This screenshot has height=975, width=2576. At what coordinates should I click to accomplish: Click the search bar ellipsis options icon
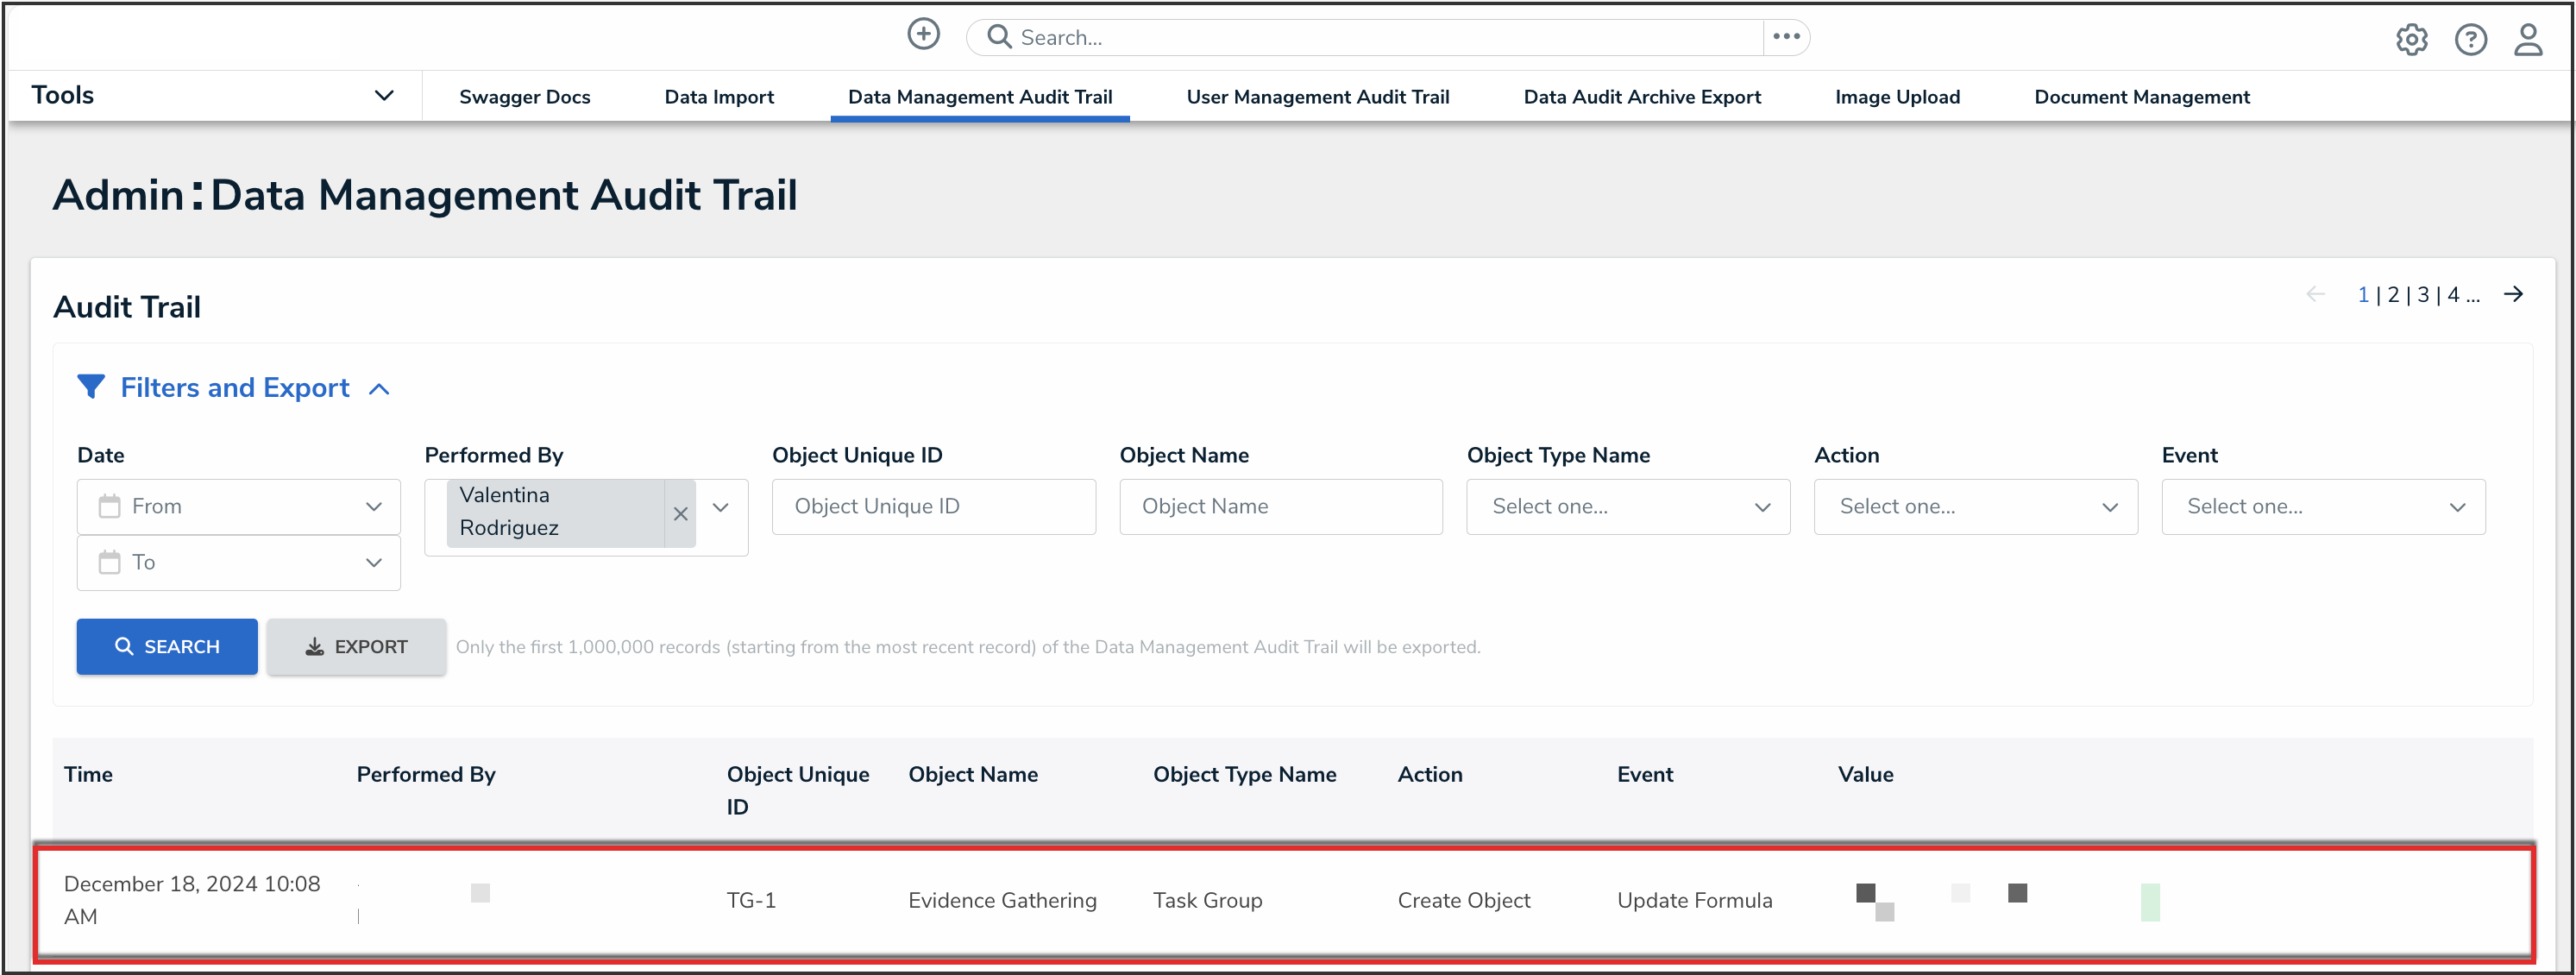coord(1786,37)
